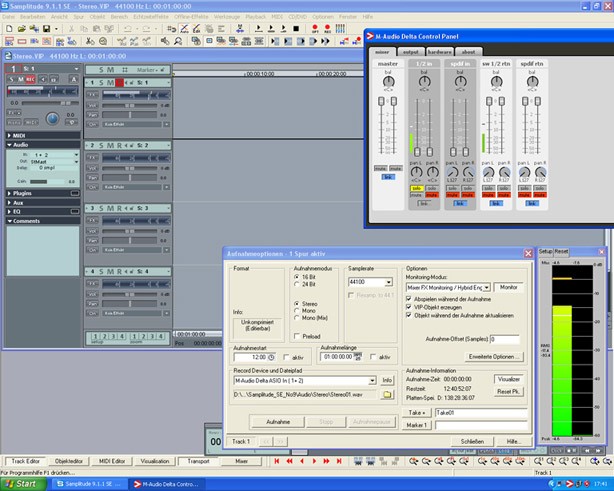Mute track 2 with its M button
614x491 pixels.
(109, 145)
